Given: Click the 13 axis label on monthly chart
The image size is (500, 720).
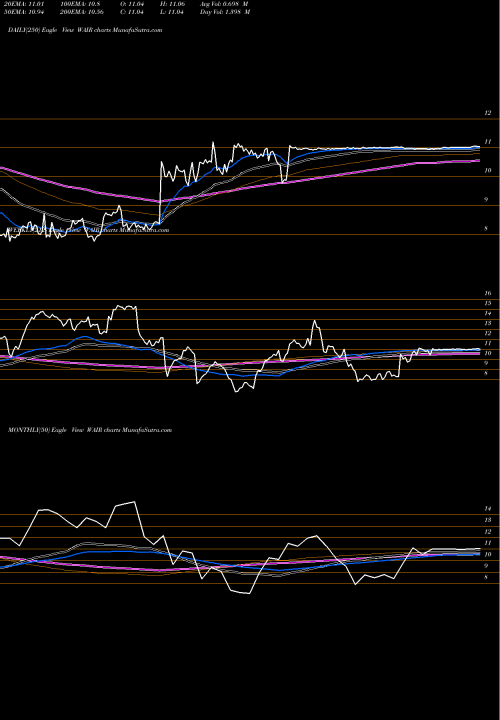Looking at the screenshot, I should coord(488,520).
